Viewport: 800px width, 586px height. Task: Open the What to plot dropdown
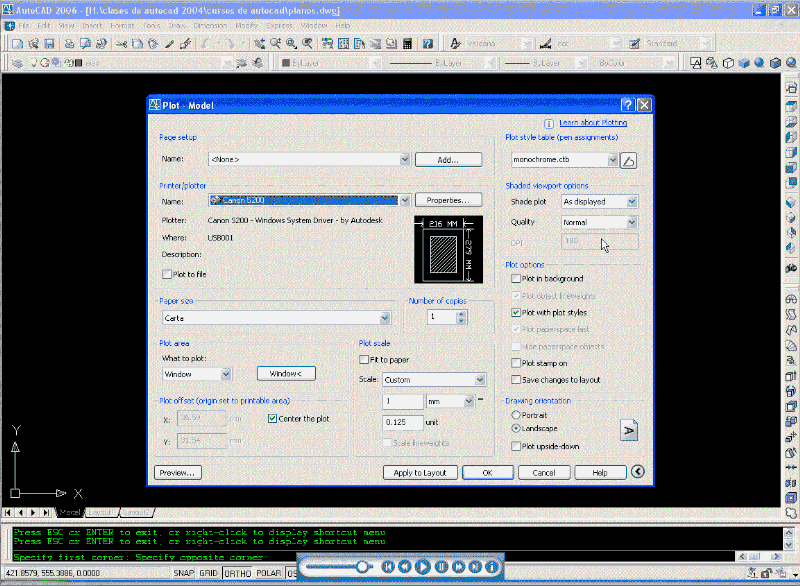226,374
